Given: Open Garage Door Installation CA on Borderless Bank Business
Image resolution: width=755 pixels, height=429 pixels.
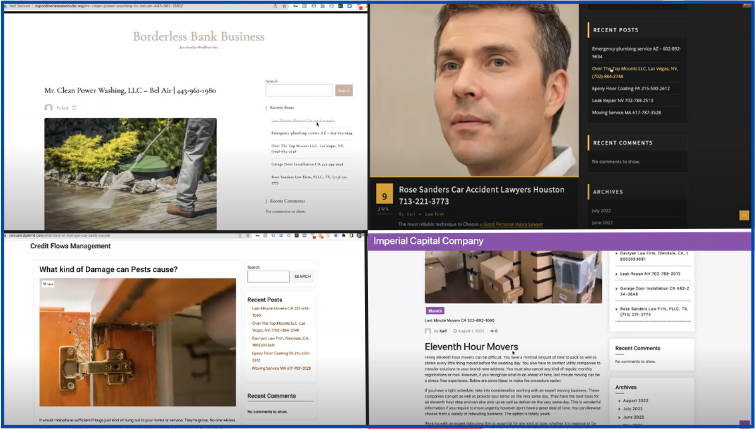Looking at the screenshot, I should pos(307,164).
